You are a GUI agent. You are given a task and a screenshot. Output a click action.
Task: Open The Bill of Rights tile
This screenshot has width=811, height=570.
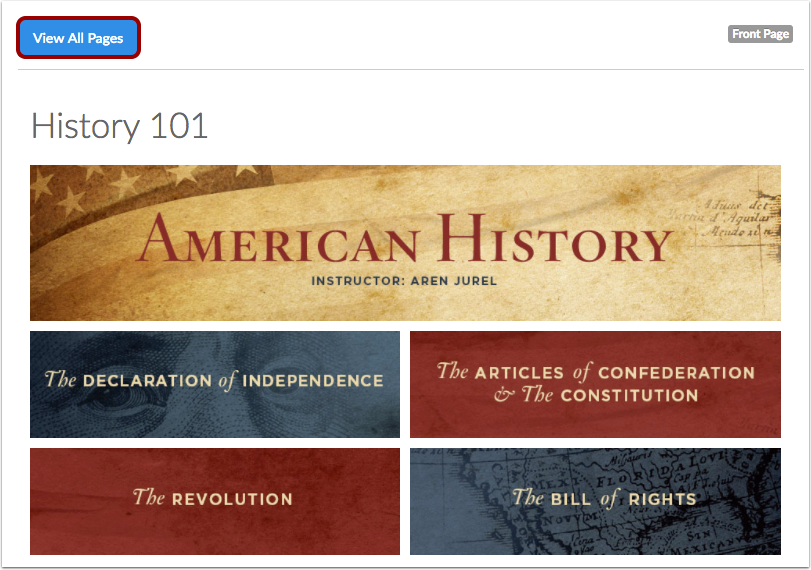click(x=595, y=501)
